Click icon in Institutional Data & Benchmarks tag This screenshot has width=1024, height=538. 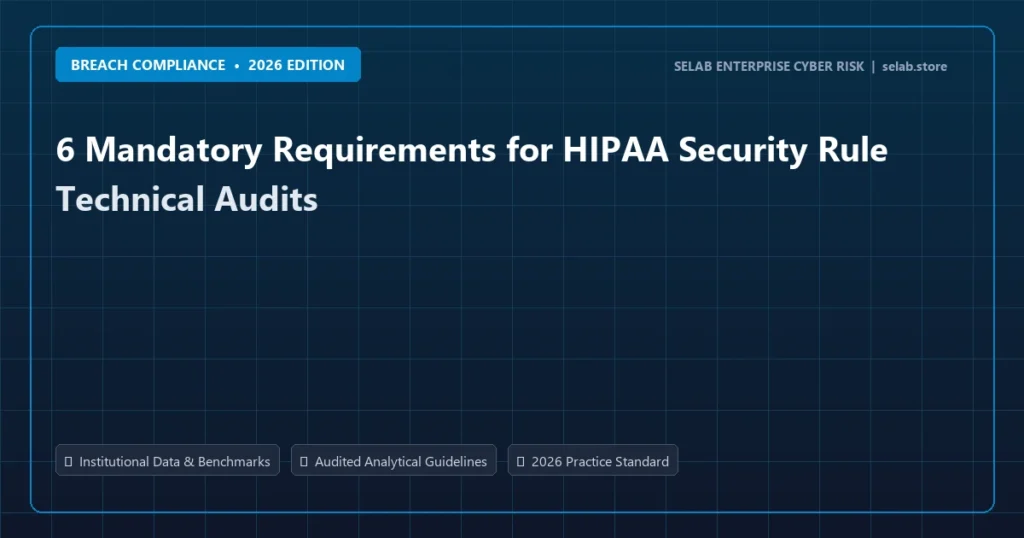click(x=69, y=462)
